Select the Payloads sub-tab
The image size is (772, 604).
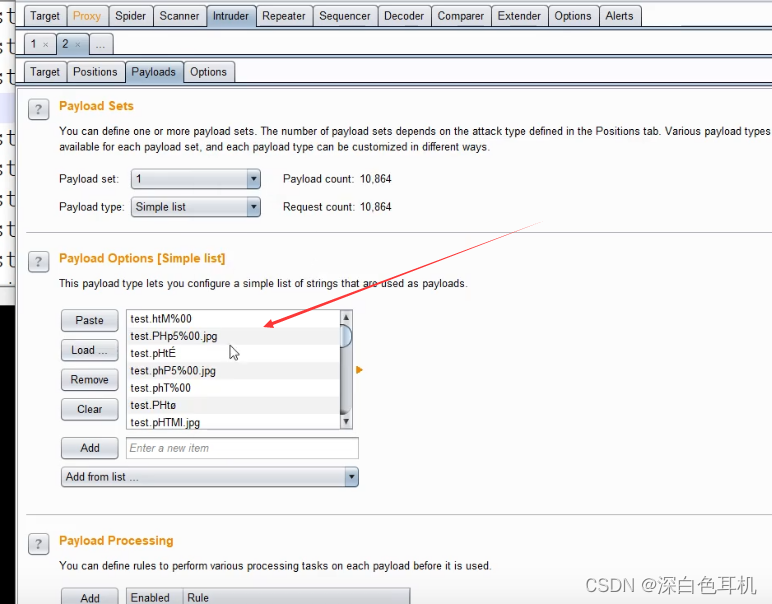coord(154,72)
